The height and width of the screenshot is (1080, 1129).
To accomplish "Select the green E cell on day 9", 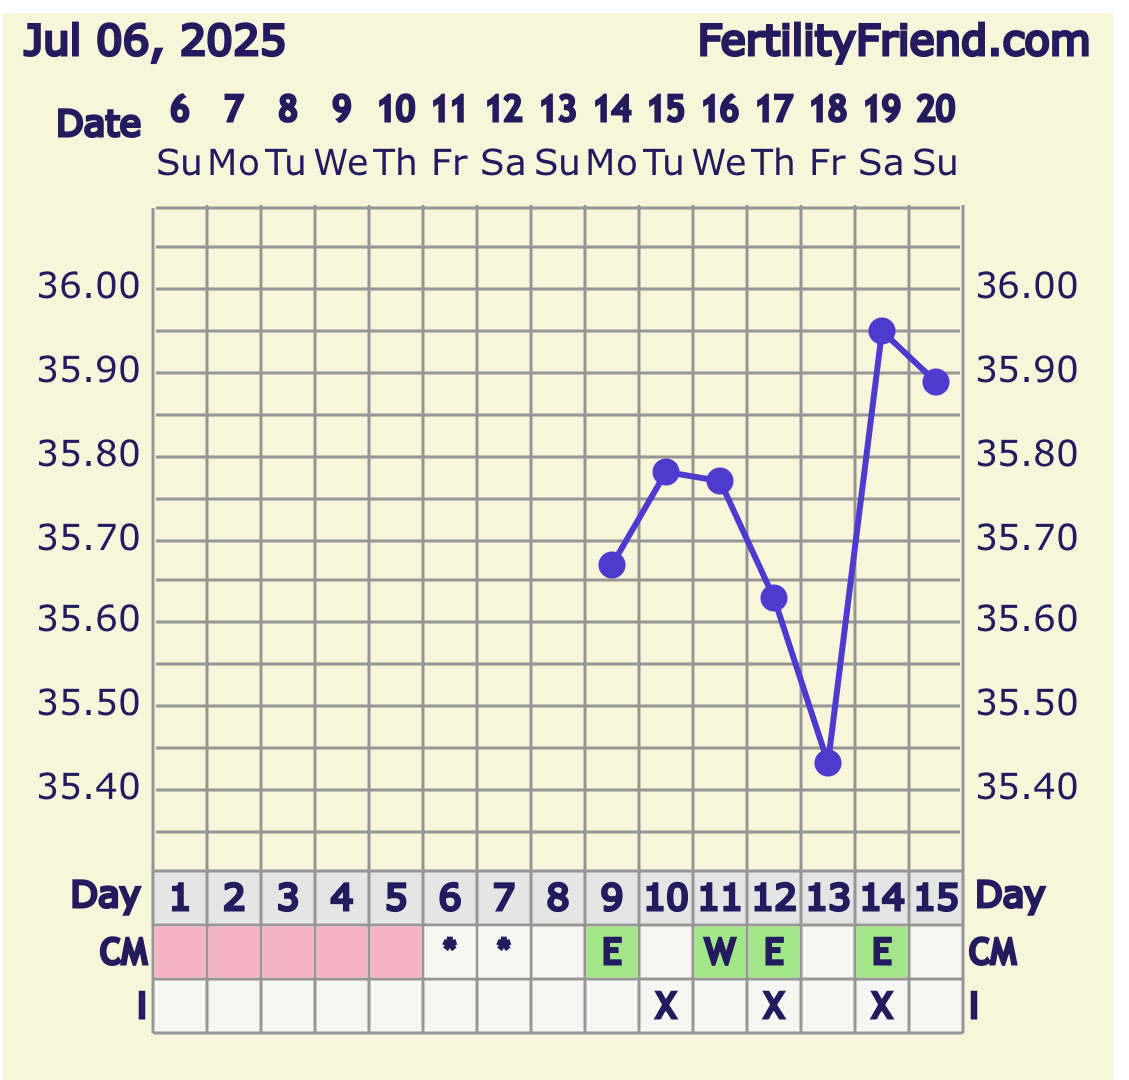I will click(x=612, y=952).
